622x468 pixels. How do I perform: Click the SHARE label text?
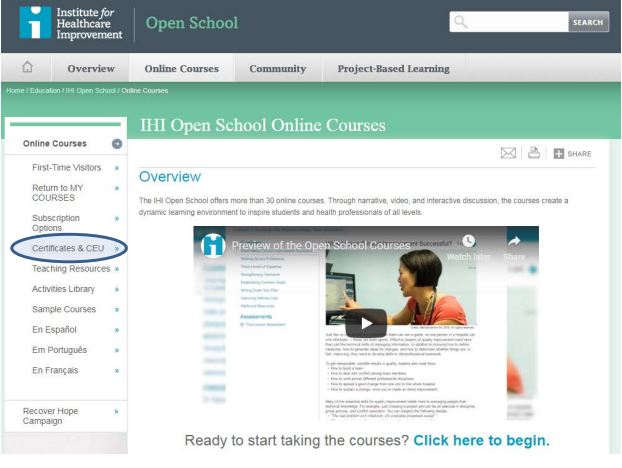[579, 154]
